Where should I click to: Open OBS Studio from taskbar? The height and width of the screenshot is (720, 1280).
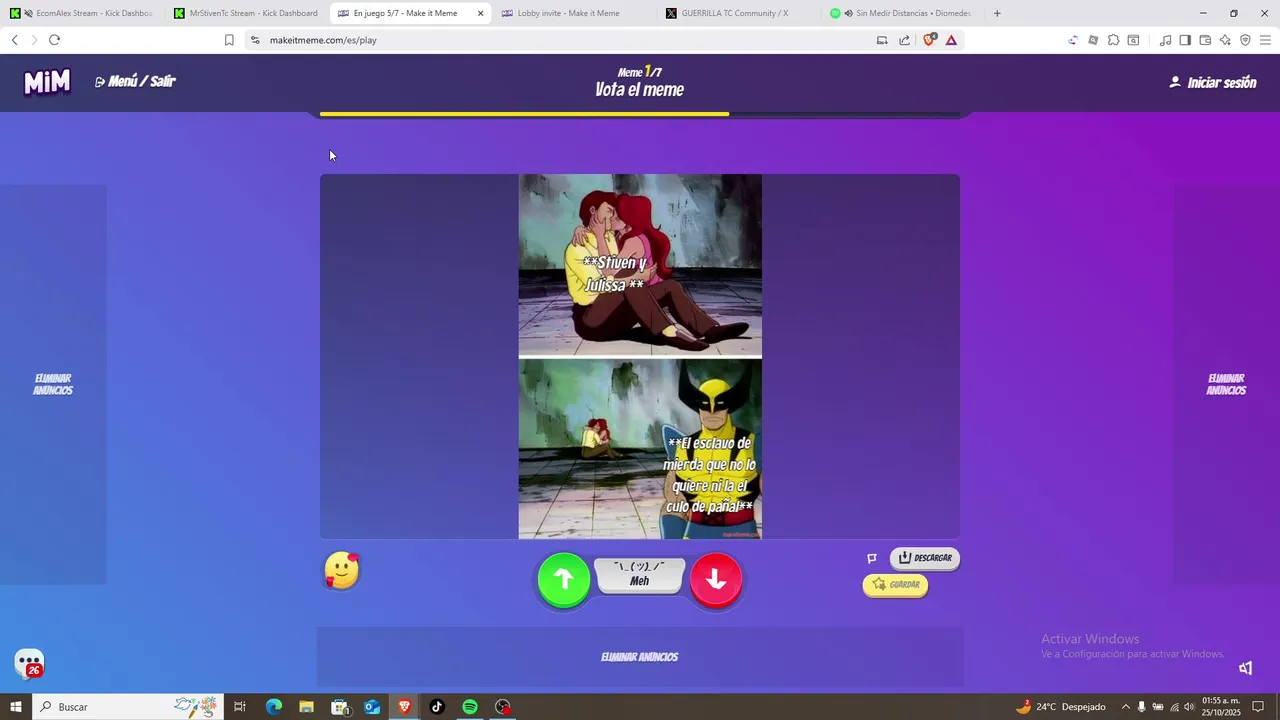[503, 707]
